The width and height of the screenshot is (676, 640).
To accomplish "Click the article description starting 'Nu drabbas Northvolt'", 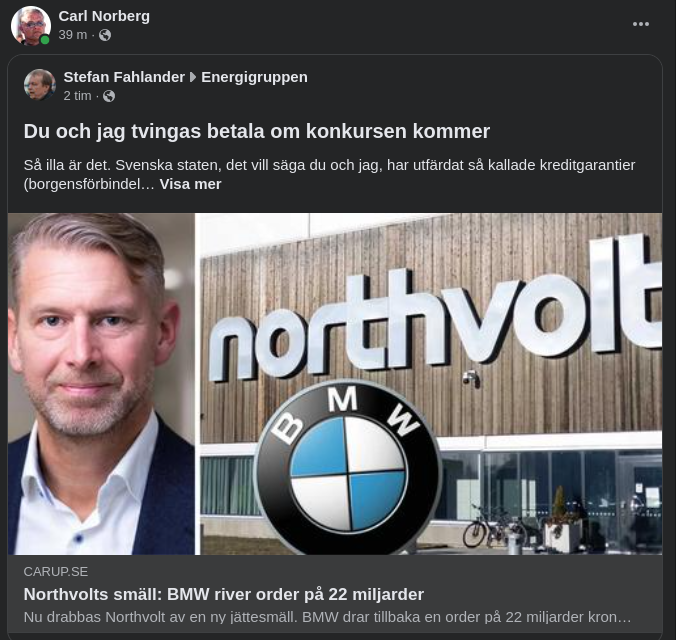I will tap(327, 617).
